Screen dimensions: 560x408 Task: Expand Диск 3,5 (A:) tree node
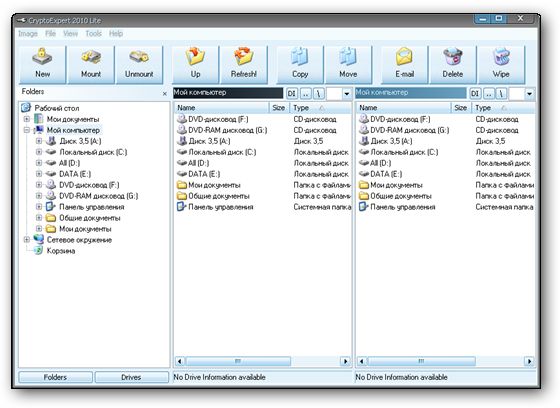[39, 141]
